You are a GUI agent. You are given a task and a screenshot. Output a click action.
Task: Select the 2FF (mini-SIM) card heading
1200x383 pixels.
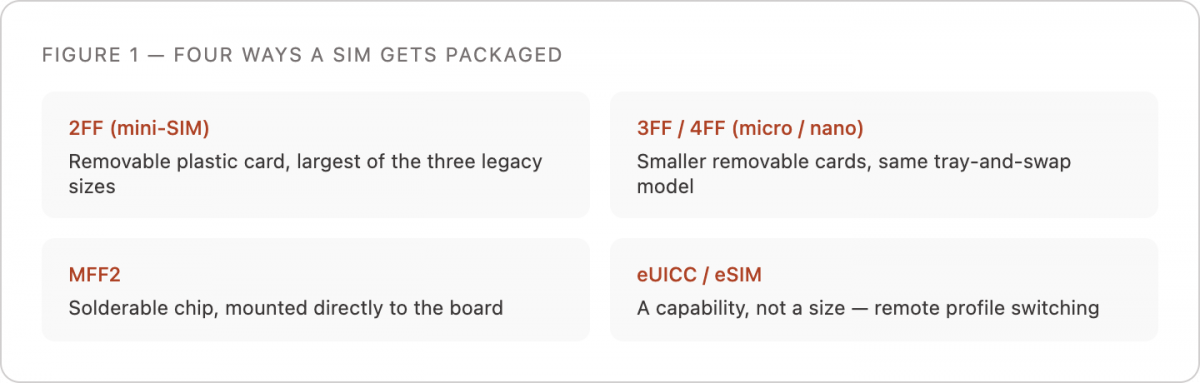click(139, 128)
